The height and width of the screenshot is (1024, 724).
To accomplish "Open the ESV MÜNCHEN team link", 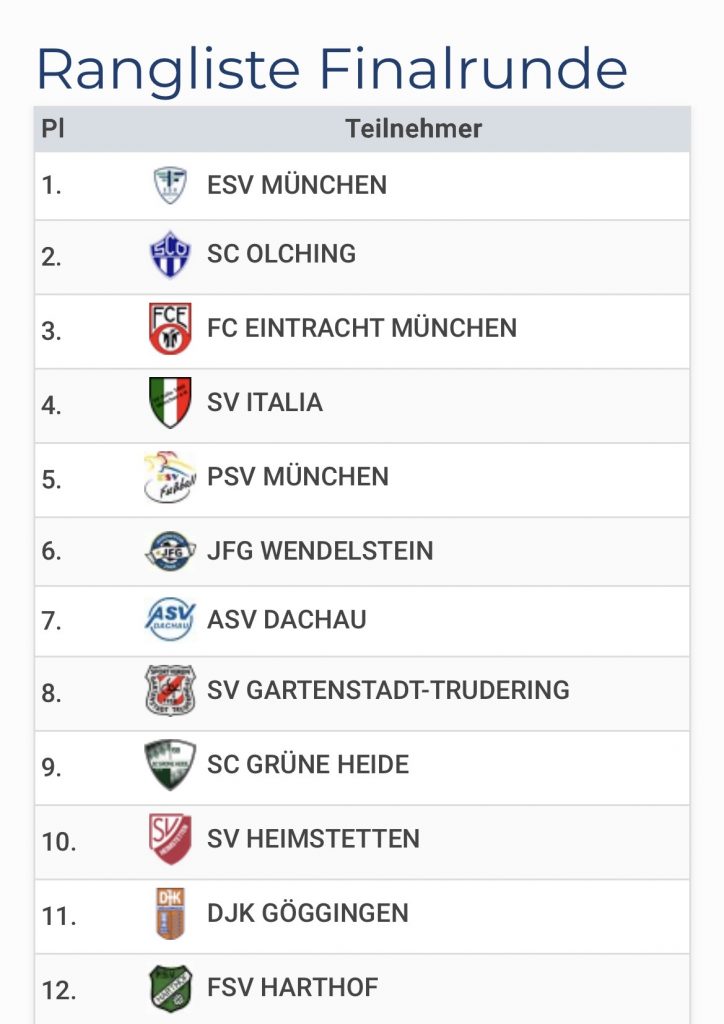I will (x=297, y=185).
